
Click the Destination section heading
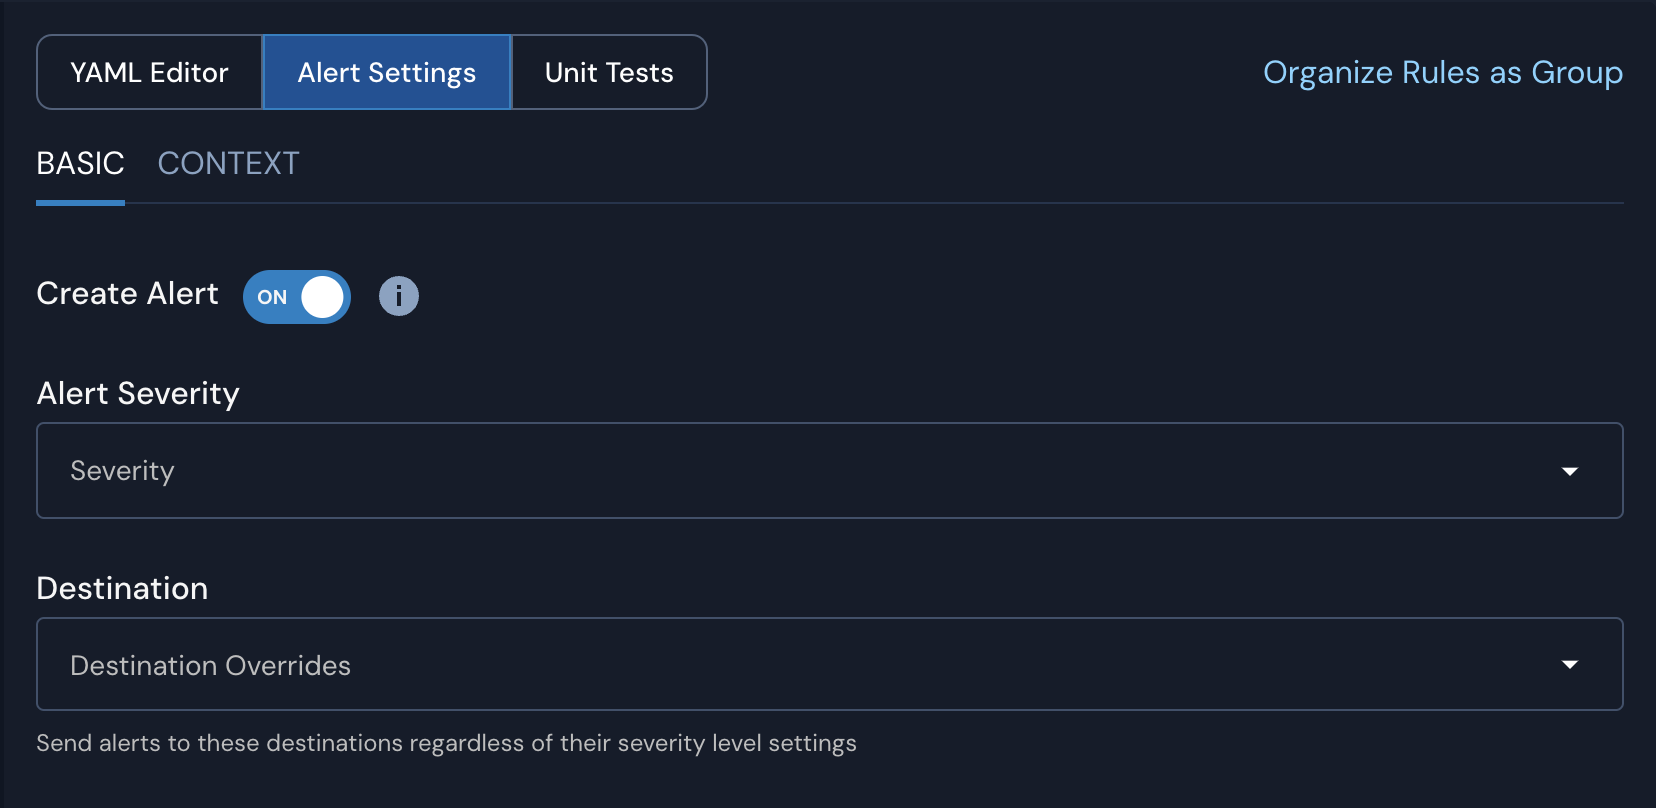coord(122,589)
